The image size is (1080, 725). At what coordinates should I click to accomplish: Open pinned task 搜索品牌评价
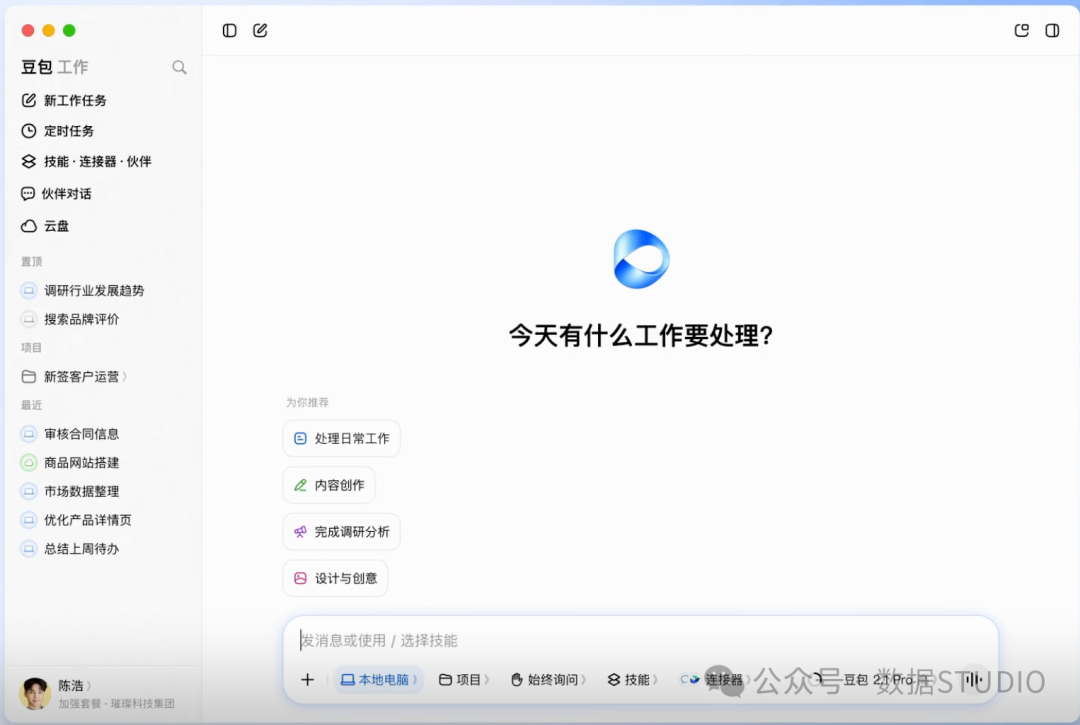[x=81, y=319]
